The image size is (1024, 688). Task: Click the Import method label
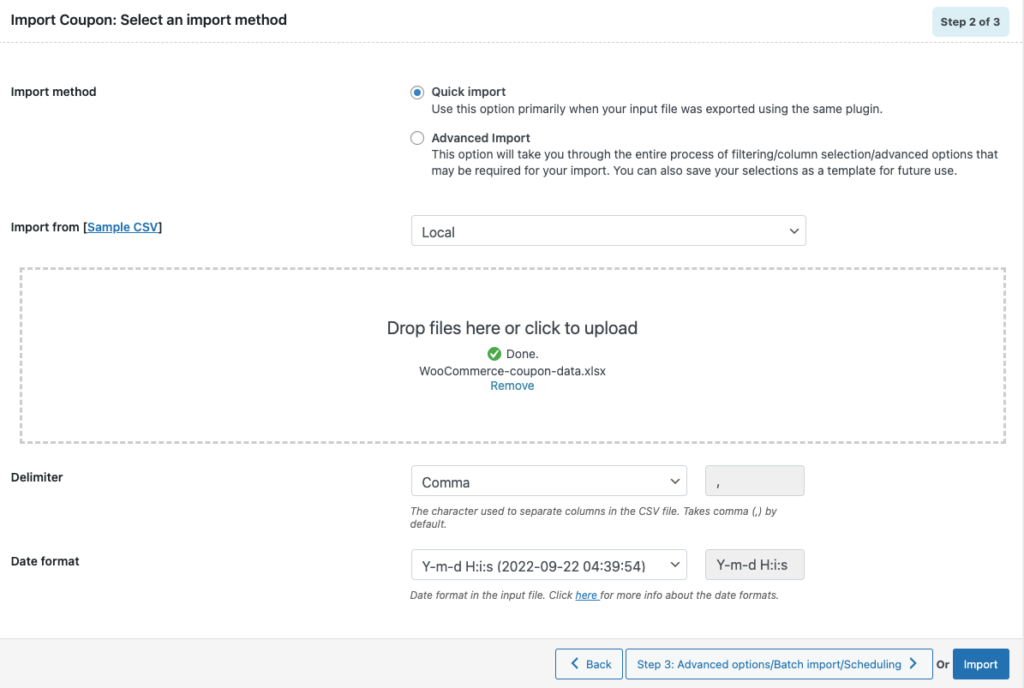tap(54, 92)
